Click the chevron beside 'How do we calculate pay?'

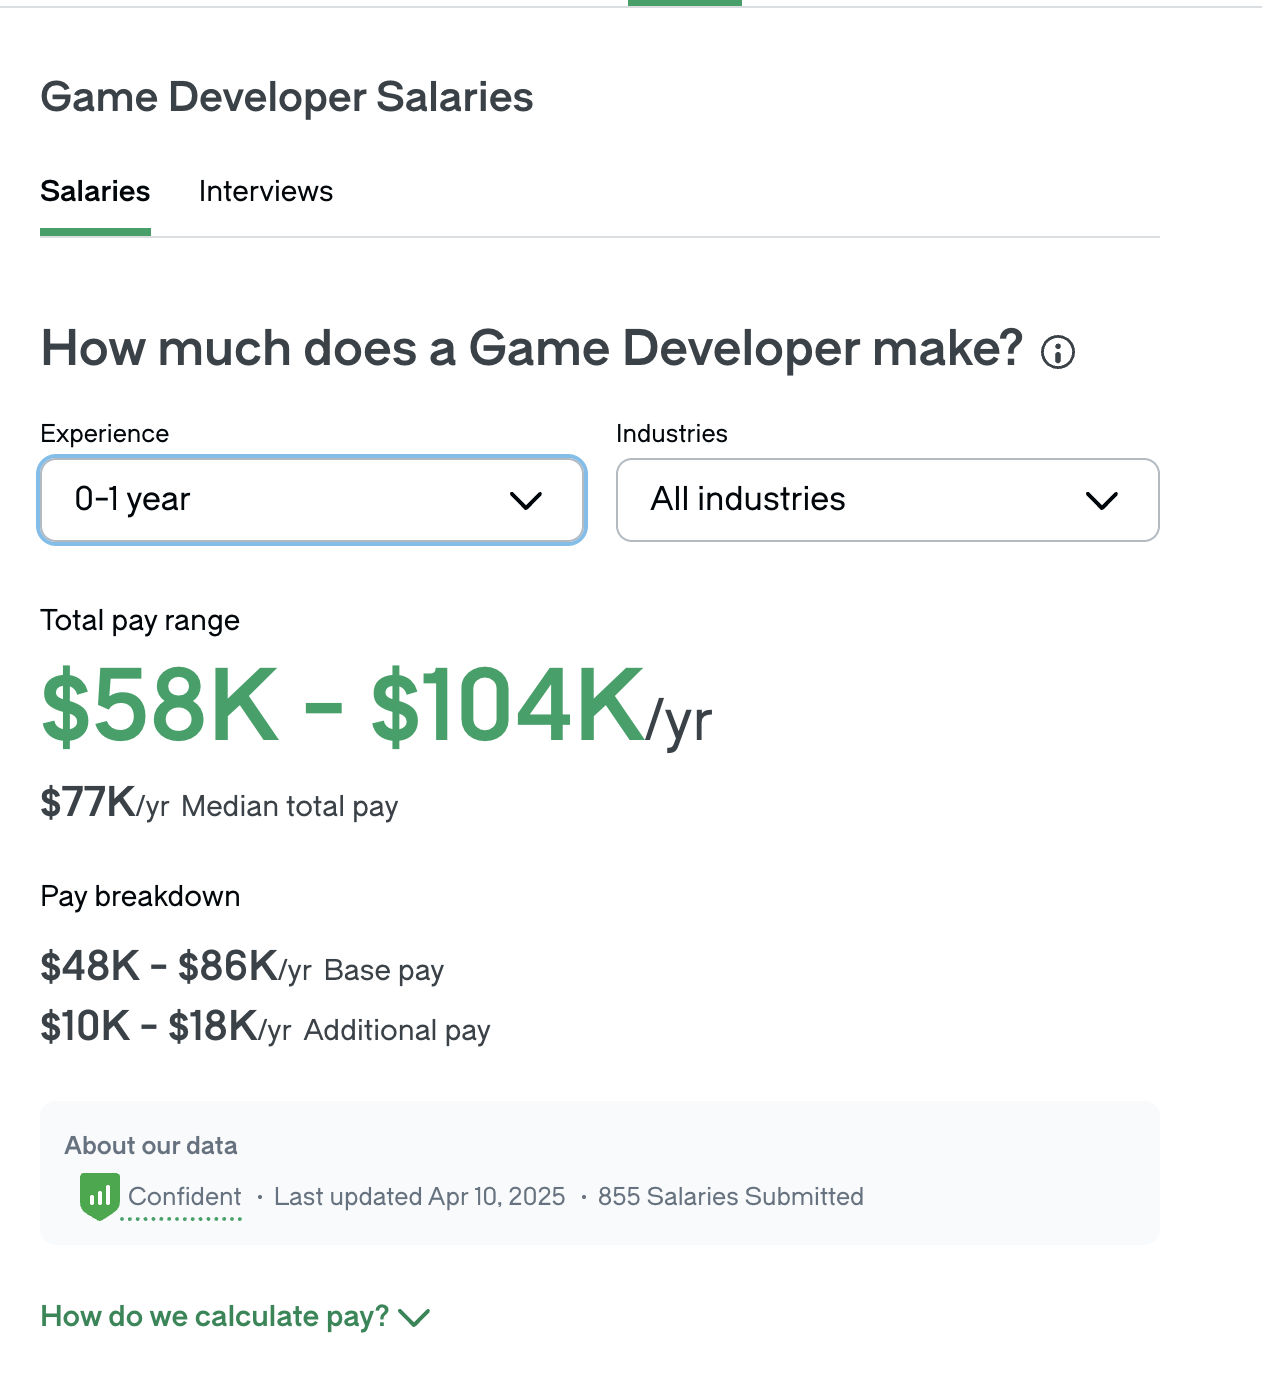(414, 1317)
